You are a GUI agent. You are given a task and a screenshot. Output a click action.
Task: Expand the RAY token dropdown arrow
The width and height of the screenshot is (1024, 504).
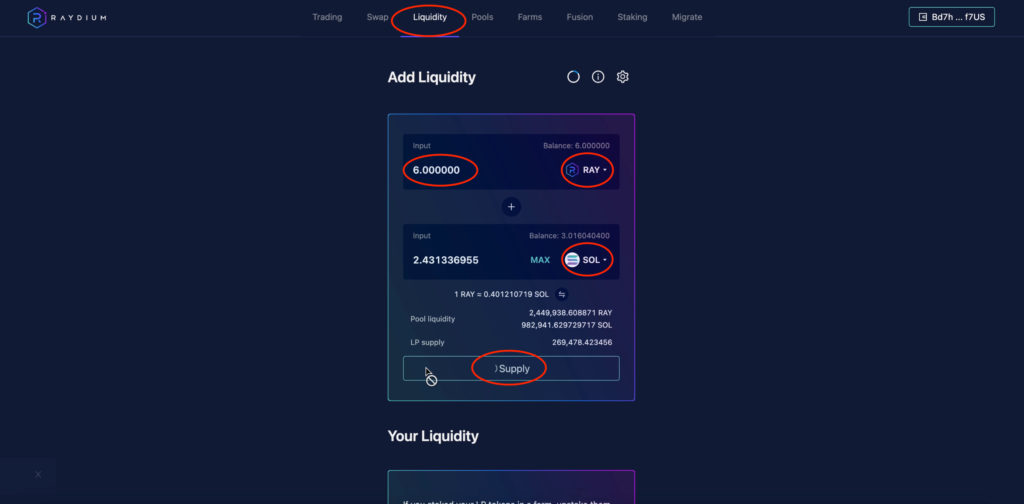pos(605,170)
